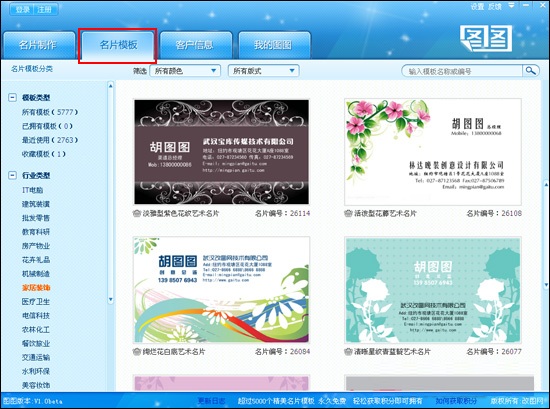Switch to the 名片模板 tab

pyautogui.click(x=118, y=45)
